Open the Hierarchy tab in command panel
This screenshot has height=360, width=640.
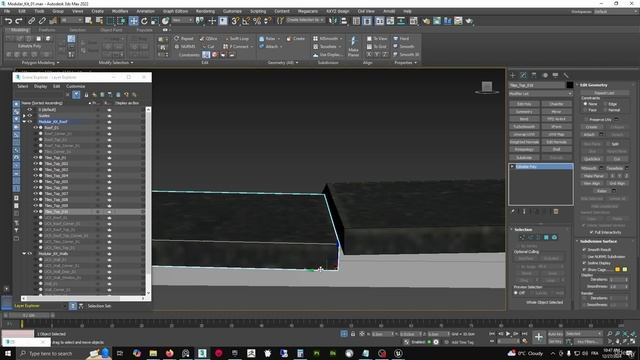pyautogui.click(x=534, y=76)
